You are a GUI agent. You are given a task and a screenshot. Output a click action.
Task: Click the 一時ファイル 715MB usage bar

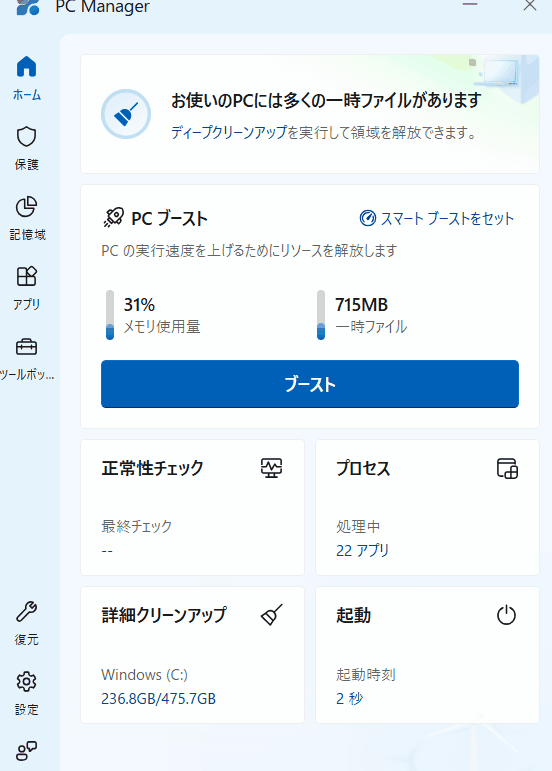(321, 315)
